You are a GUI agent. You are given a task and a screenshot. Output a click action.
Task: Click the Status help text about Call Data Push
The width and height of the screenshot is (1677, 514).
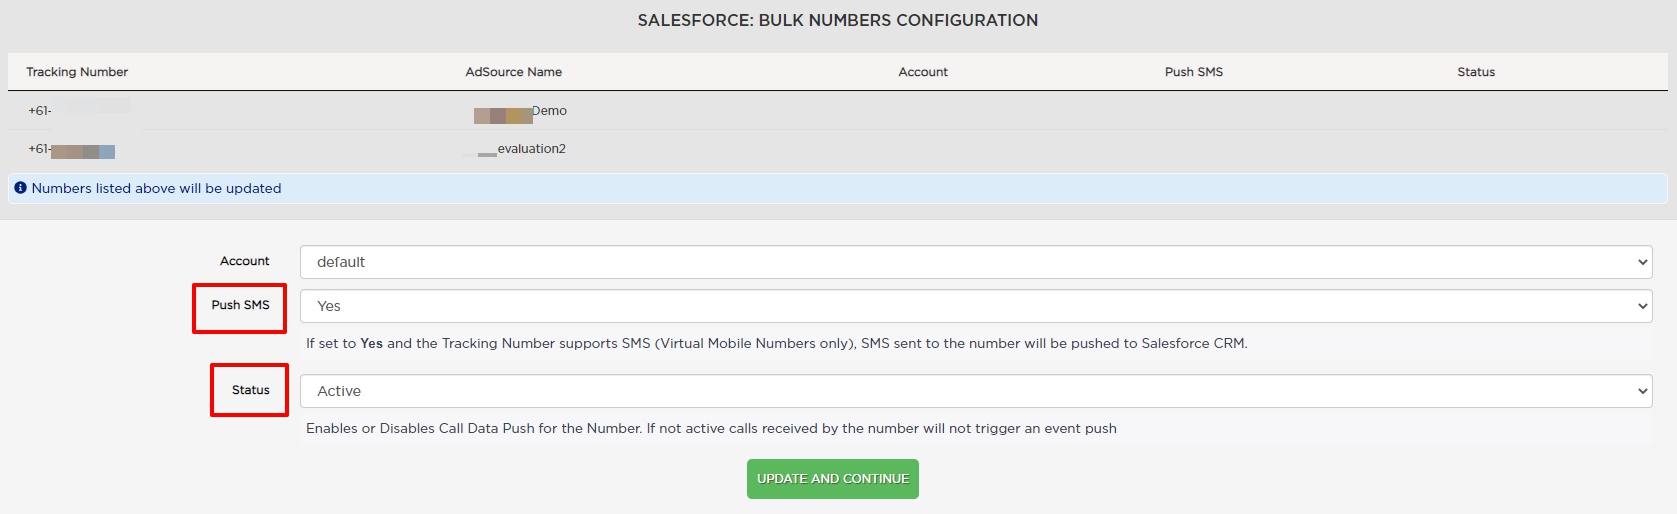tap(711, 428)
